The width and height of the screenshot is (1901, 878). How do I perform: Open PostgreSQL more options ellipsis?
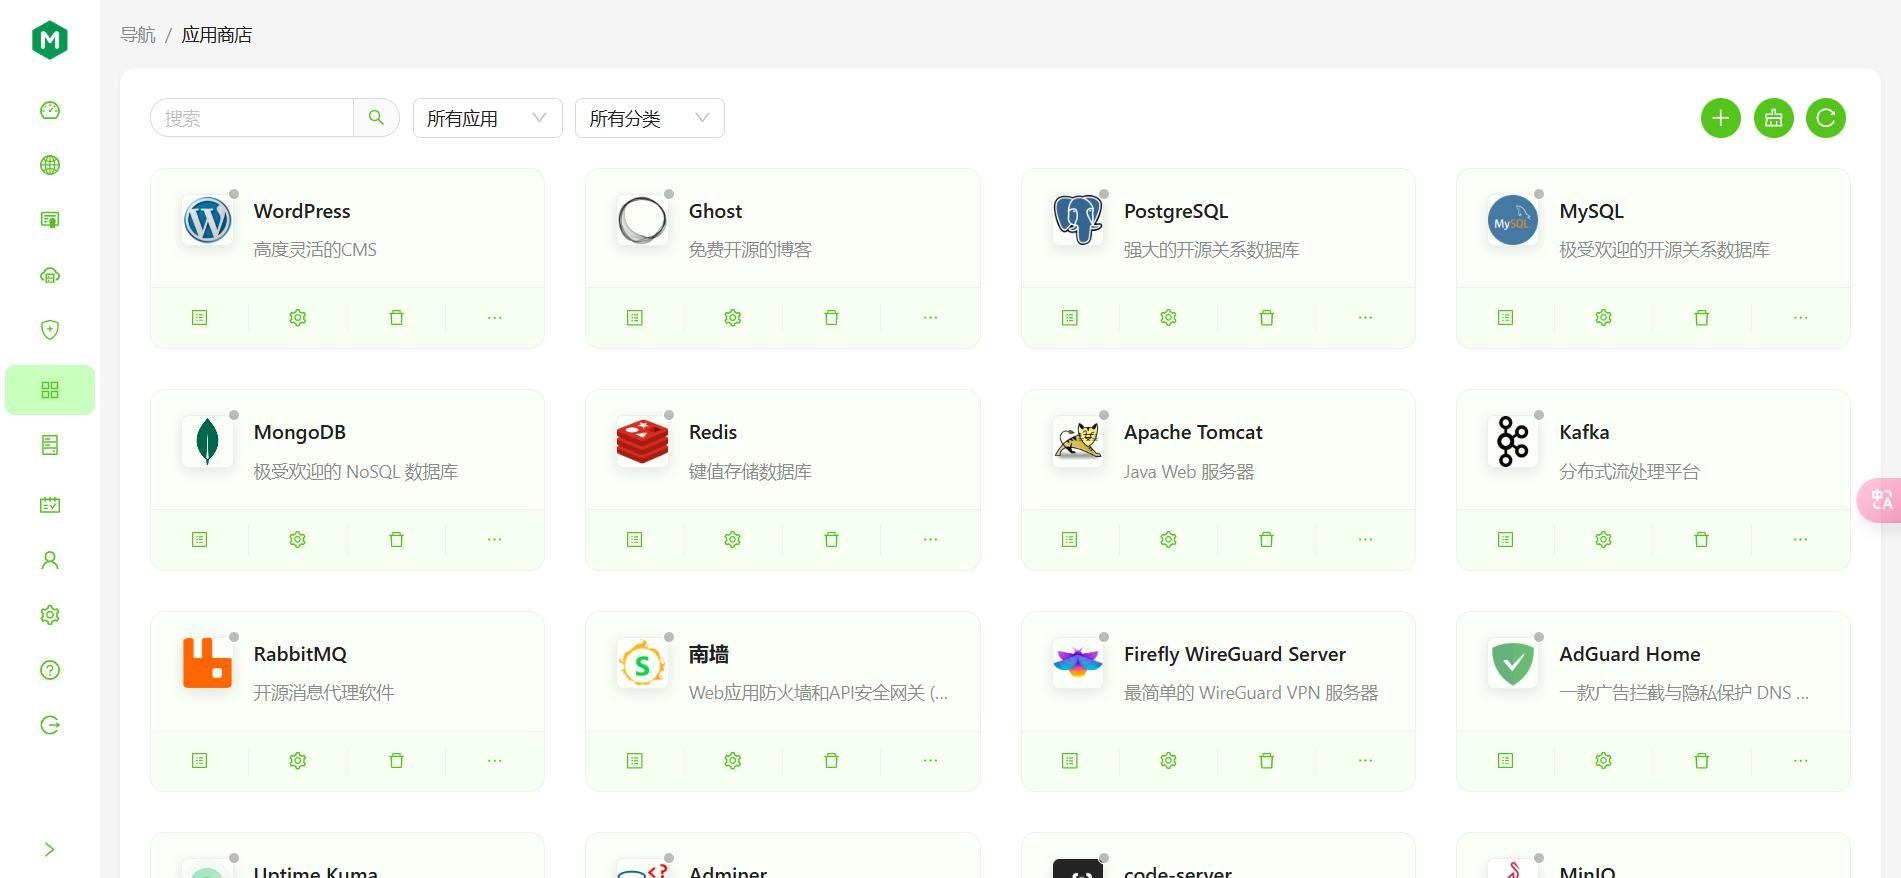tap(1366, 318)
